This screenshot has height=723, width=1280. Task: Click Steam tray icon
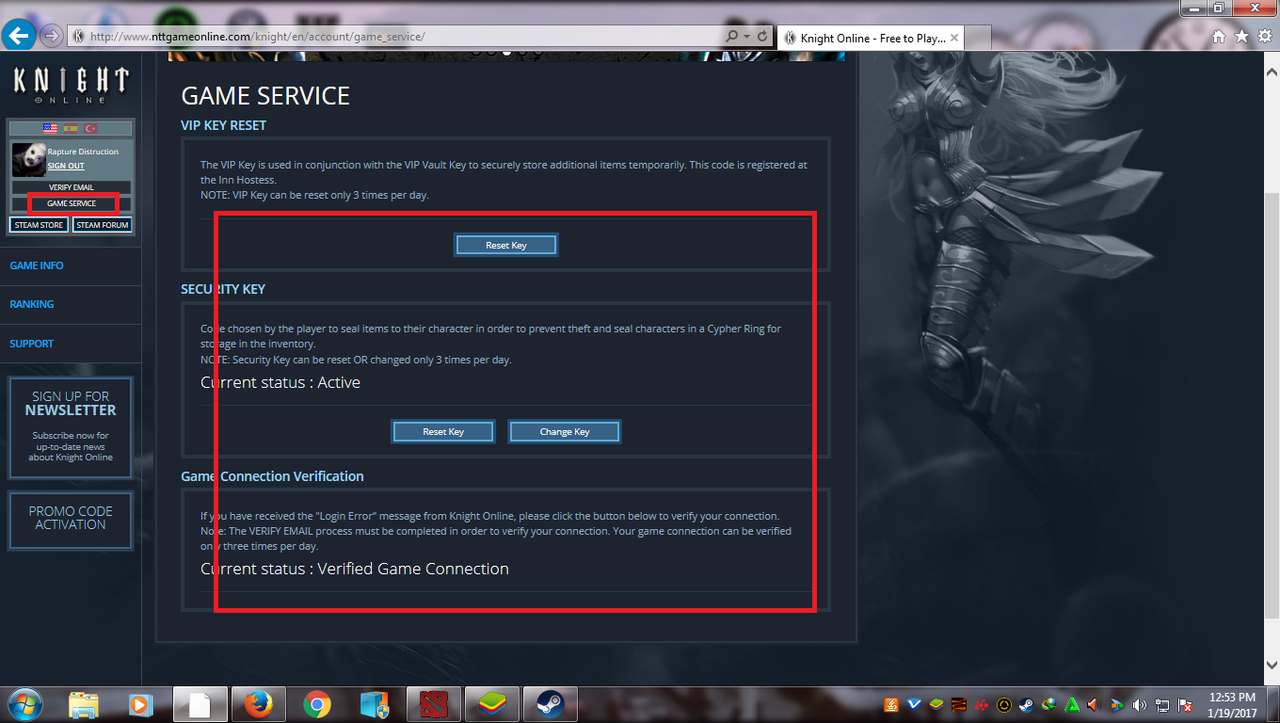tap(1026, 705)
